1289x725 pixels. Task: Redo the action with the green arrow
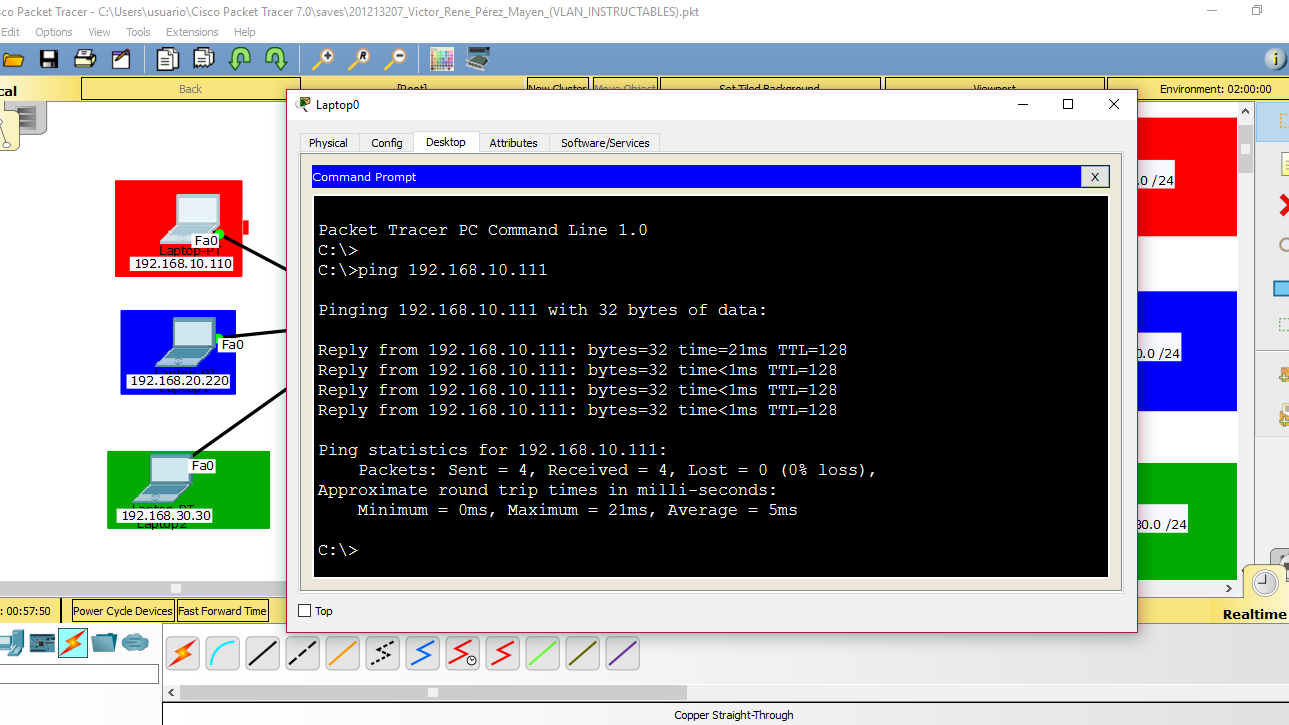276,59
